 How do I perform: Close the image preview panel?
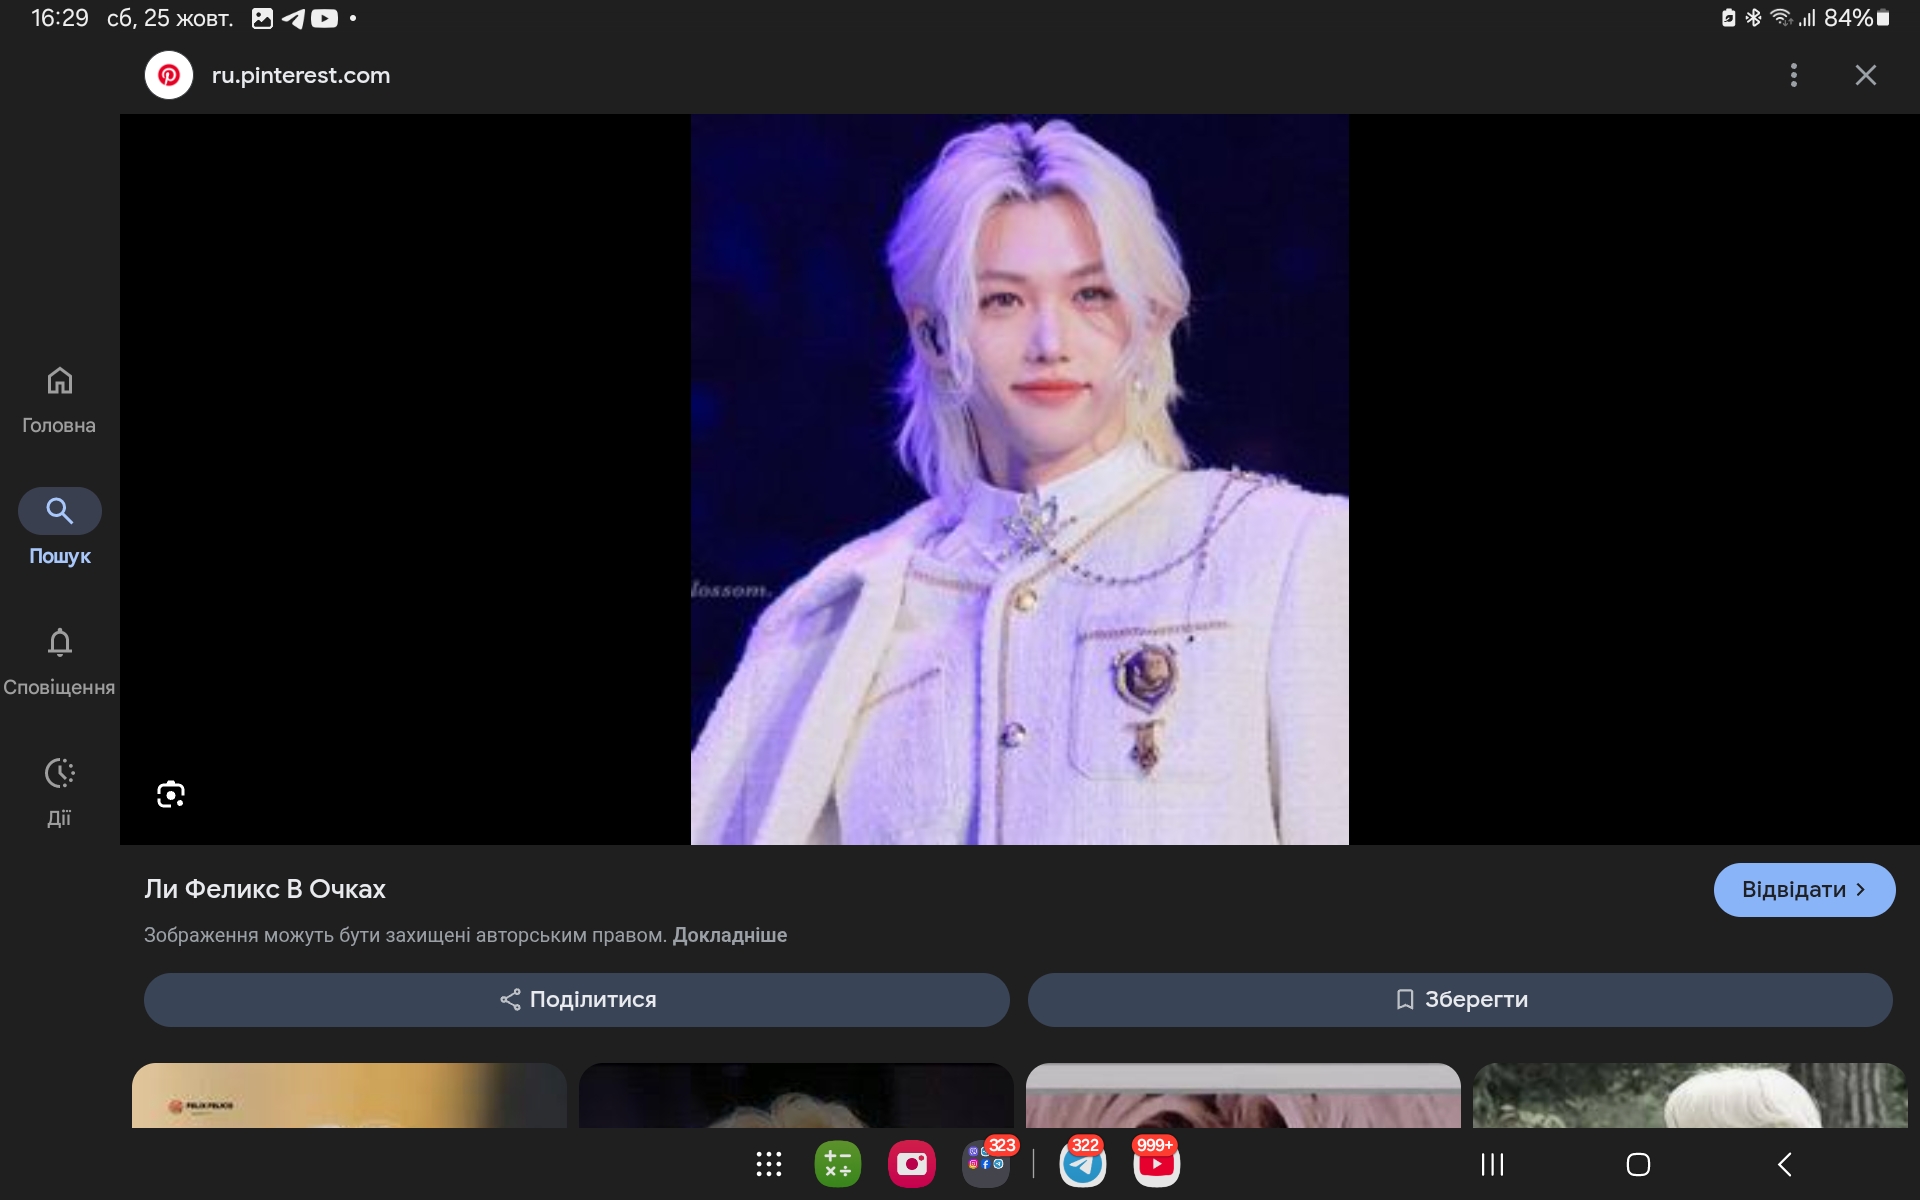point(1865,75)
